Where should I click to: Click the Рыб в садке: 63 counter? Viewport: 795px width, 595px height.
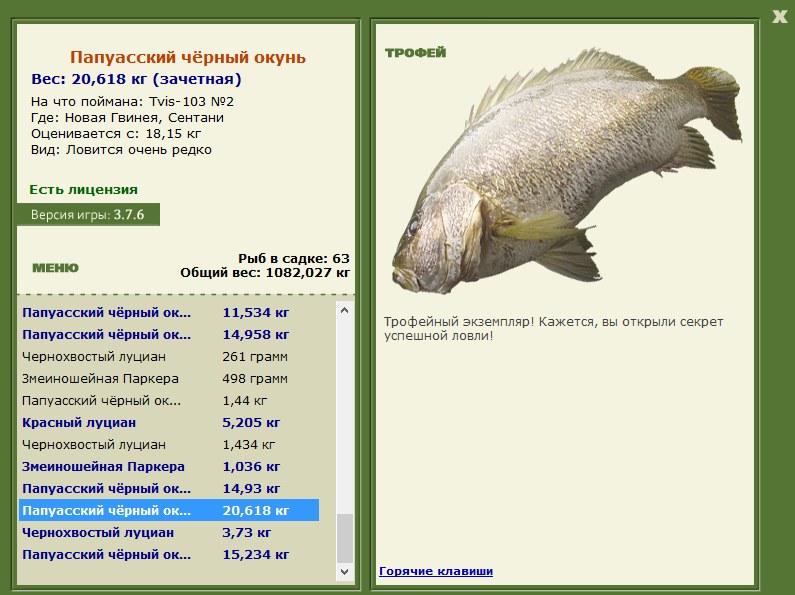[x=294, y=258]
